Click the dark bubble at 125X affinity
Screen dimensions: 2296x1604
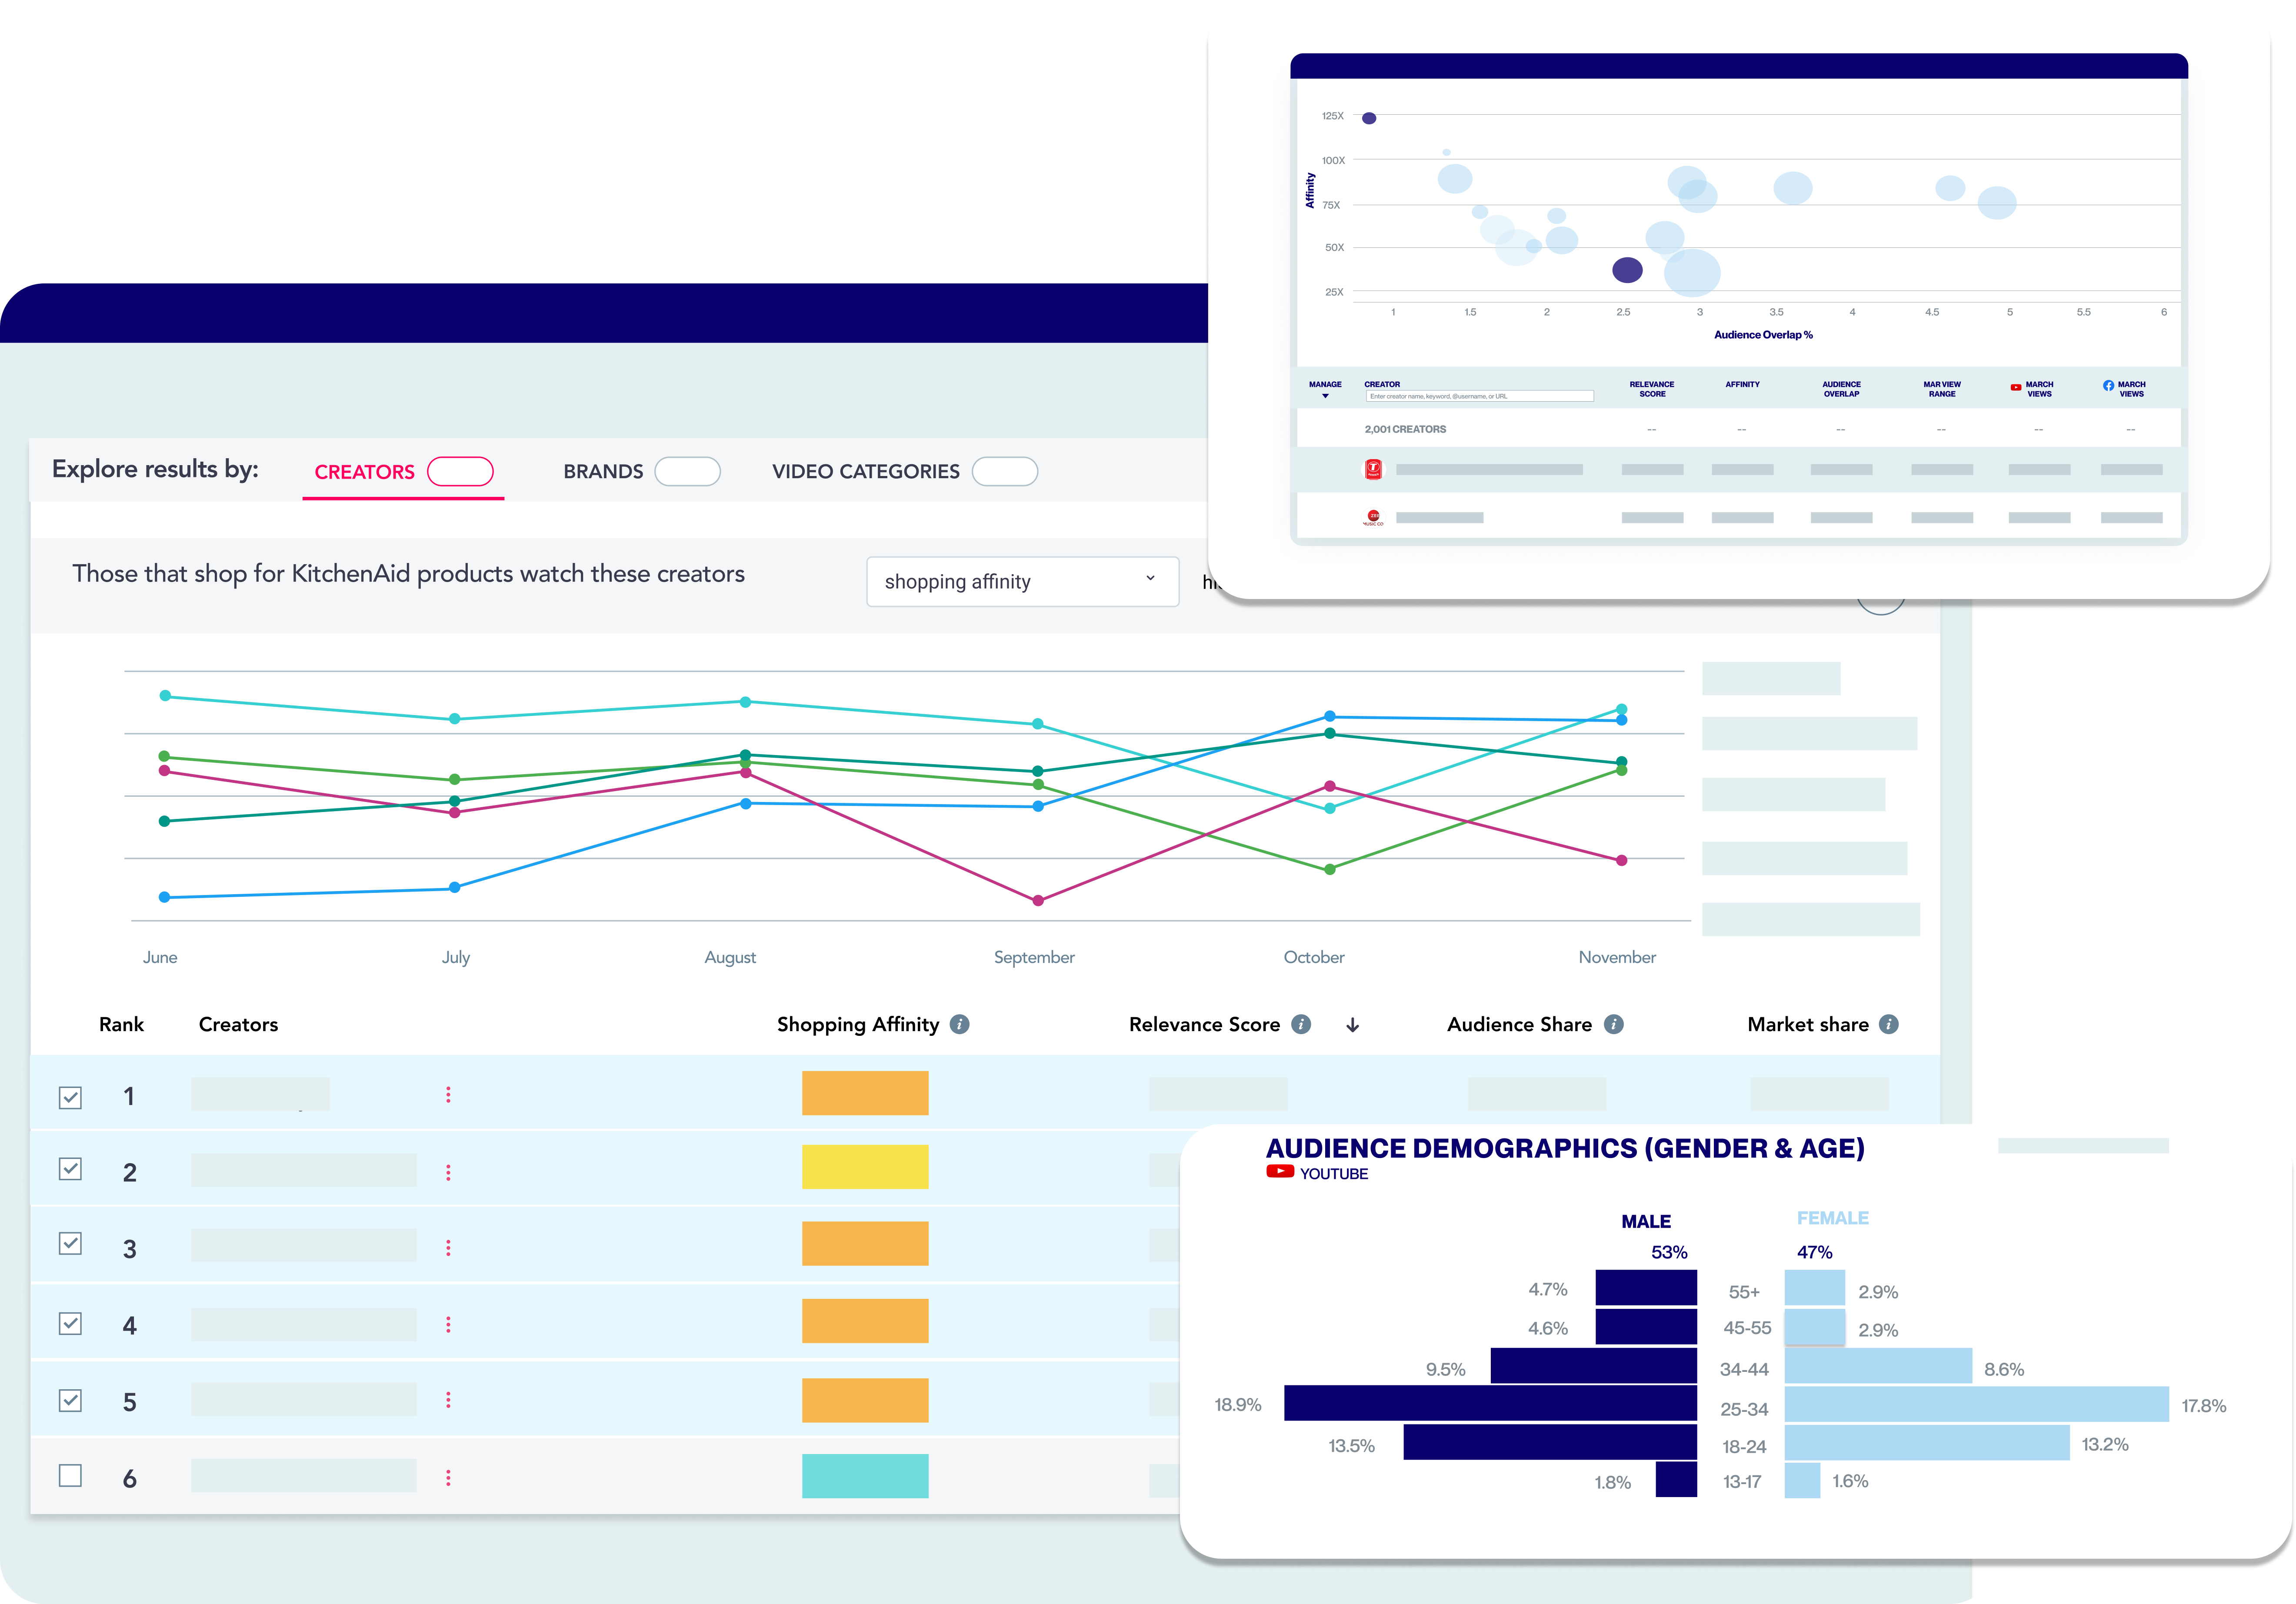click(x=1369, y=118)
